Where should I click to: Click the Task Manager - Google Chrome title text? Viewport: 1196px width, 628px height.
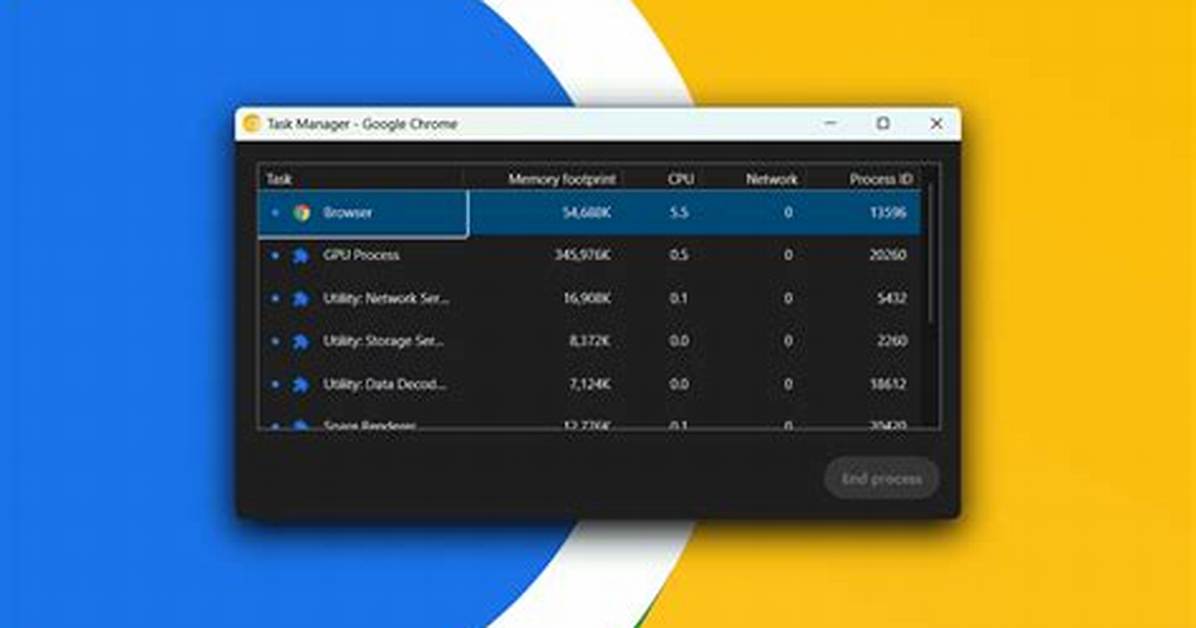click(362, 124)
